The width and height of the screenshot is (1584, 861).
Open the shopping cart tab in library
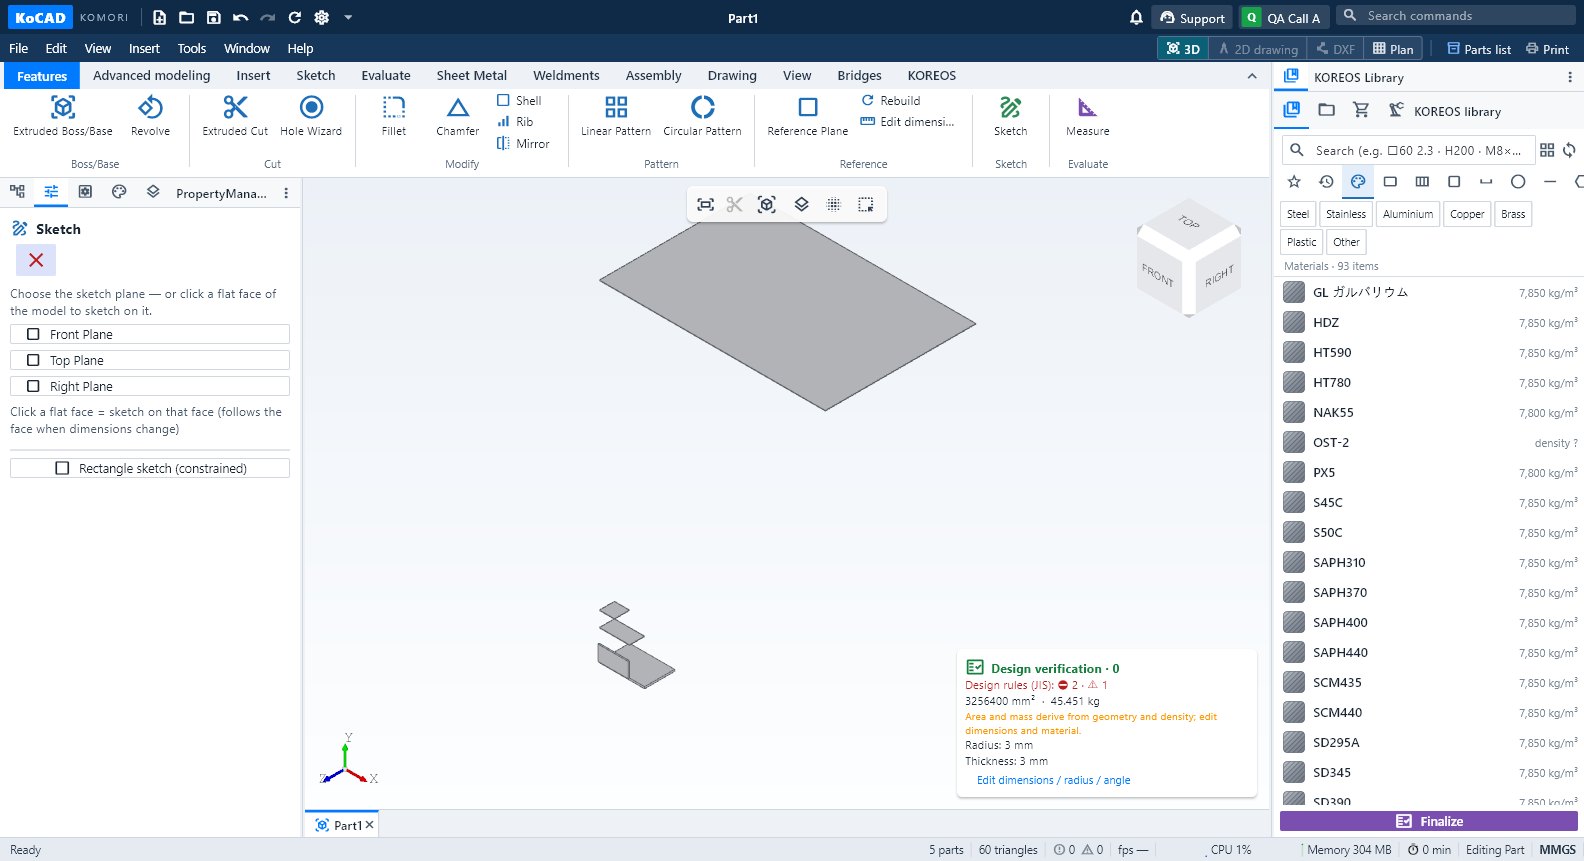click(x=1361, y=110)
